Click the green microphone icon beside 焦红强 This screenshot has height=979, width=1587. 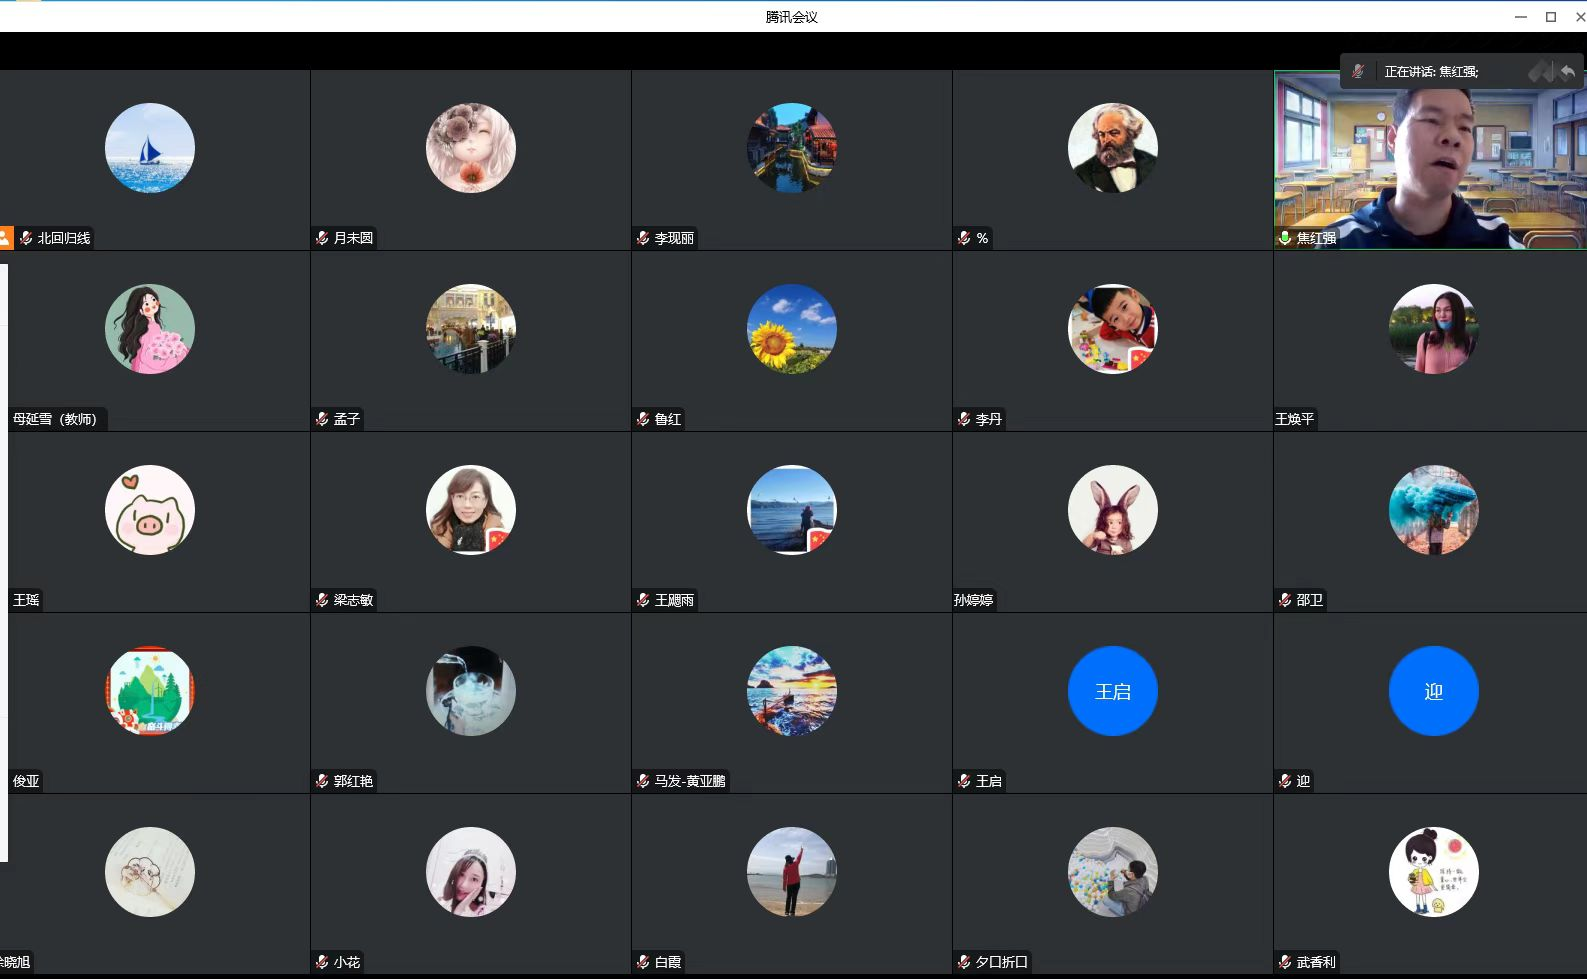pyautogui.click(x=1285, y=238)
